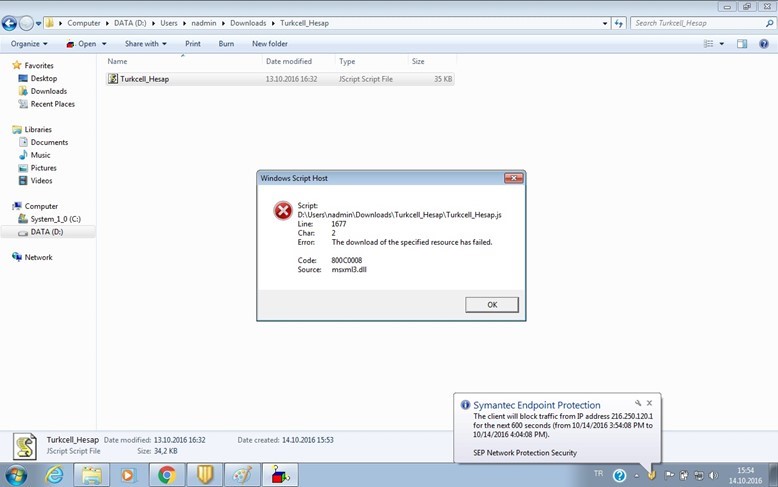Open the Organize menu

point(29,44)
